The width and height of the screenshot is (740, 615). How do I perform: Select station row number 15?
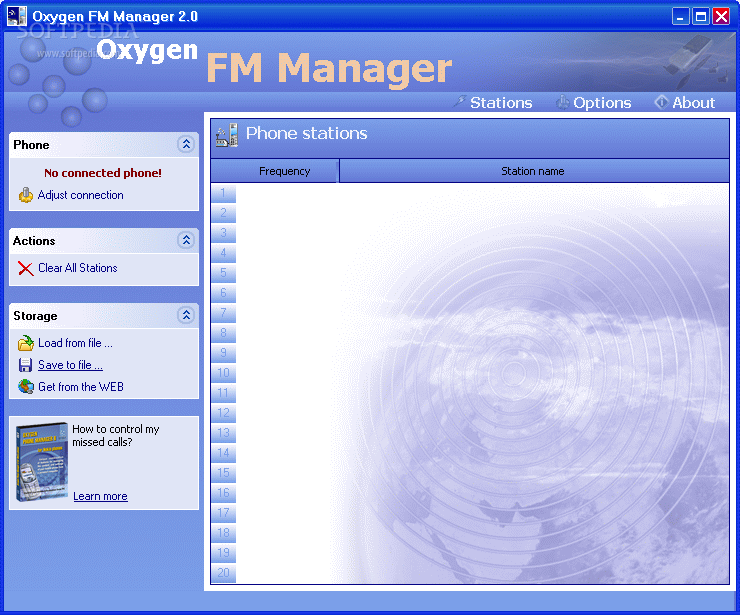pos(223,473)
